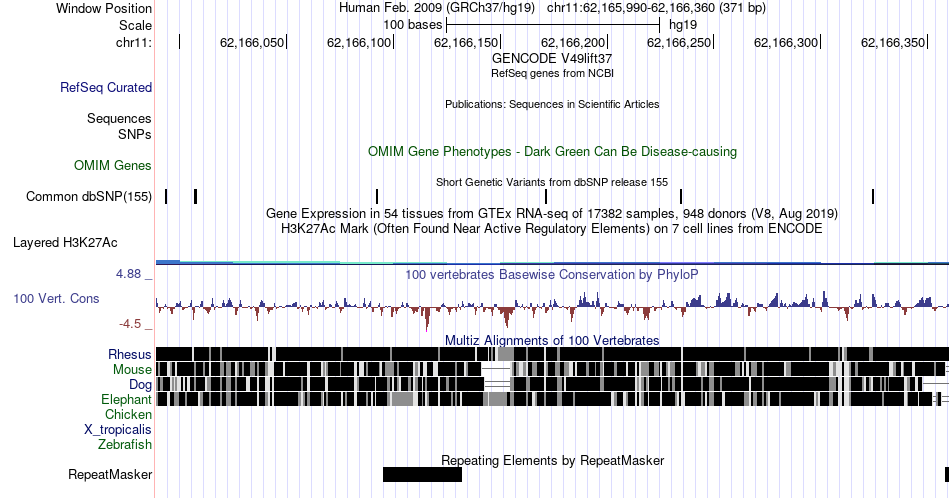Image resolution: width=950 pixels, height=498 pixels.
Task: Click the dbSNP variant between 62,166,200 and 62,166,250
Action: (681, 196)
